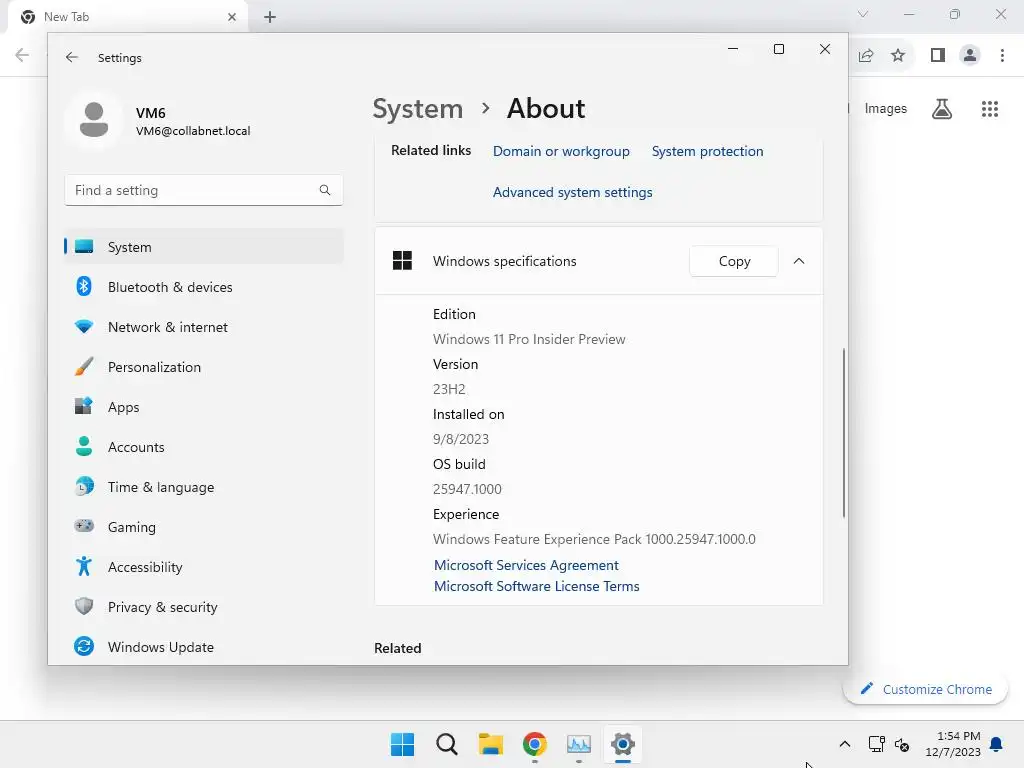Open Chrome tab search chevron
This screenshot has width=1024, height=768.
863,14
